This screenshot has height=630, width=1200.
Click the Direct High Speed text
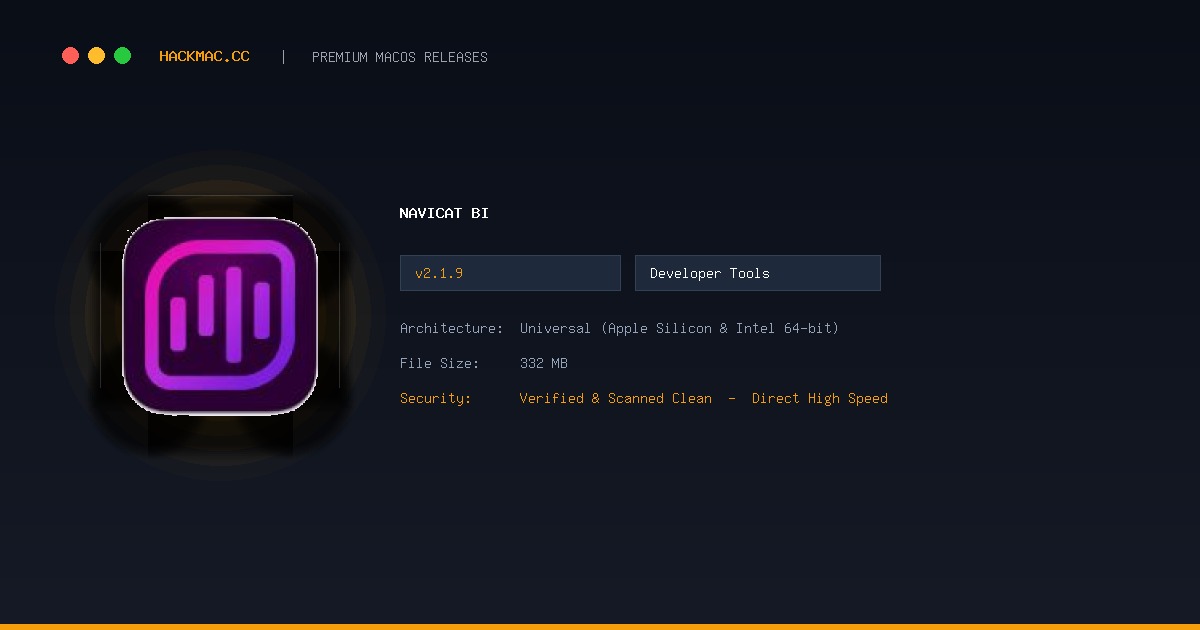pos(820,398)
